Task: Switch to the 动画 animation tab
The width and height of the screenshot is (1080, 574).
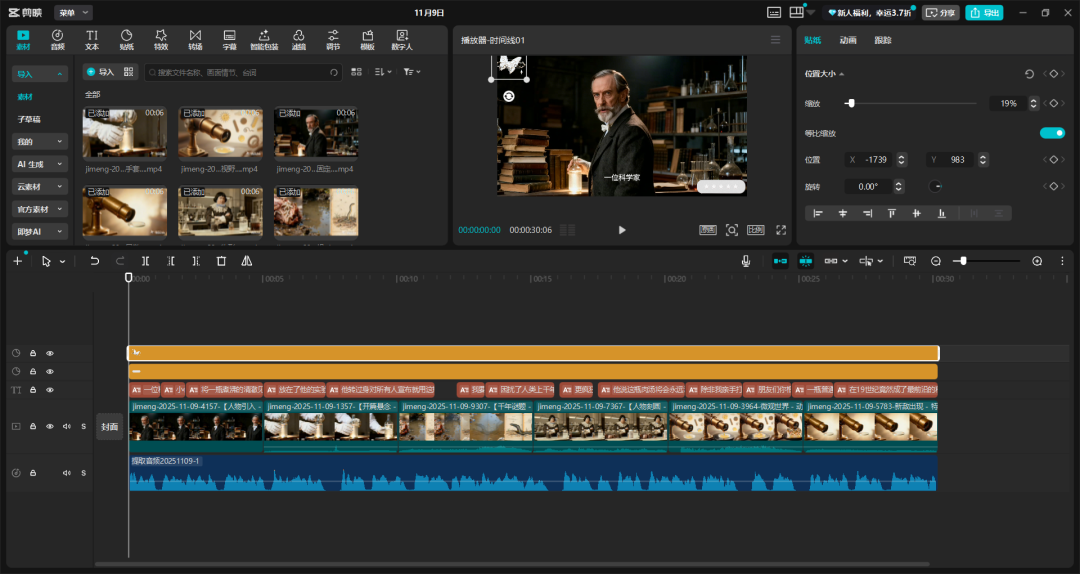Action: click(848, 40)
